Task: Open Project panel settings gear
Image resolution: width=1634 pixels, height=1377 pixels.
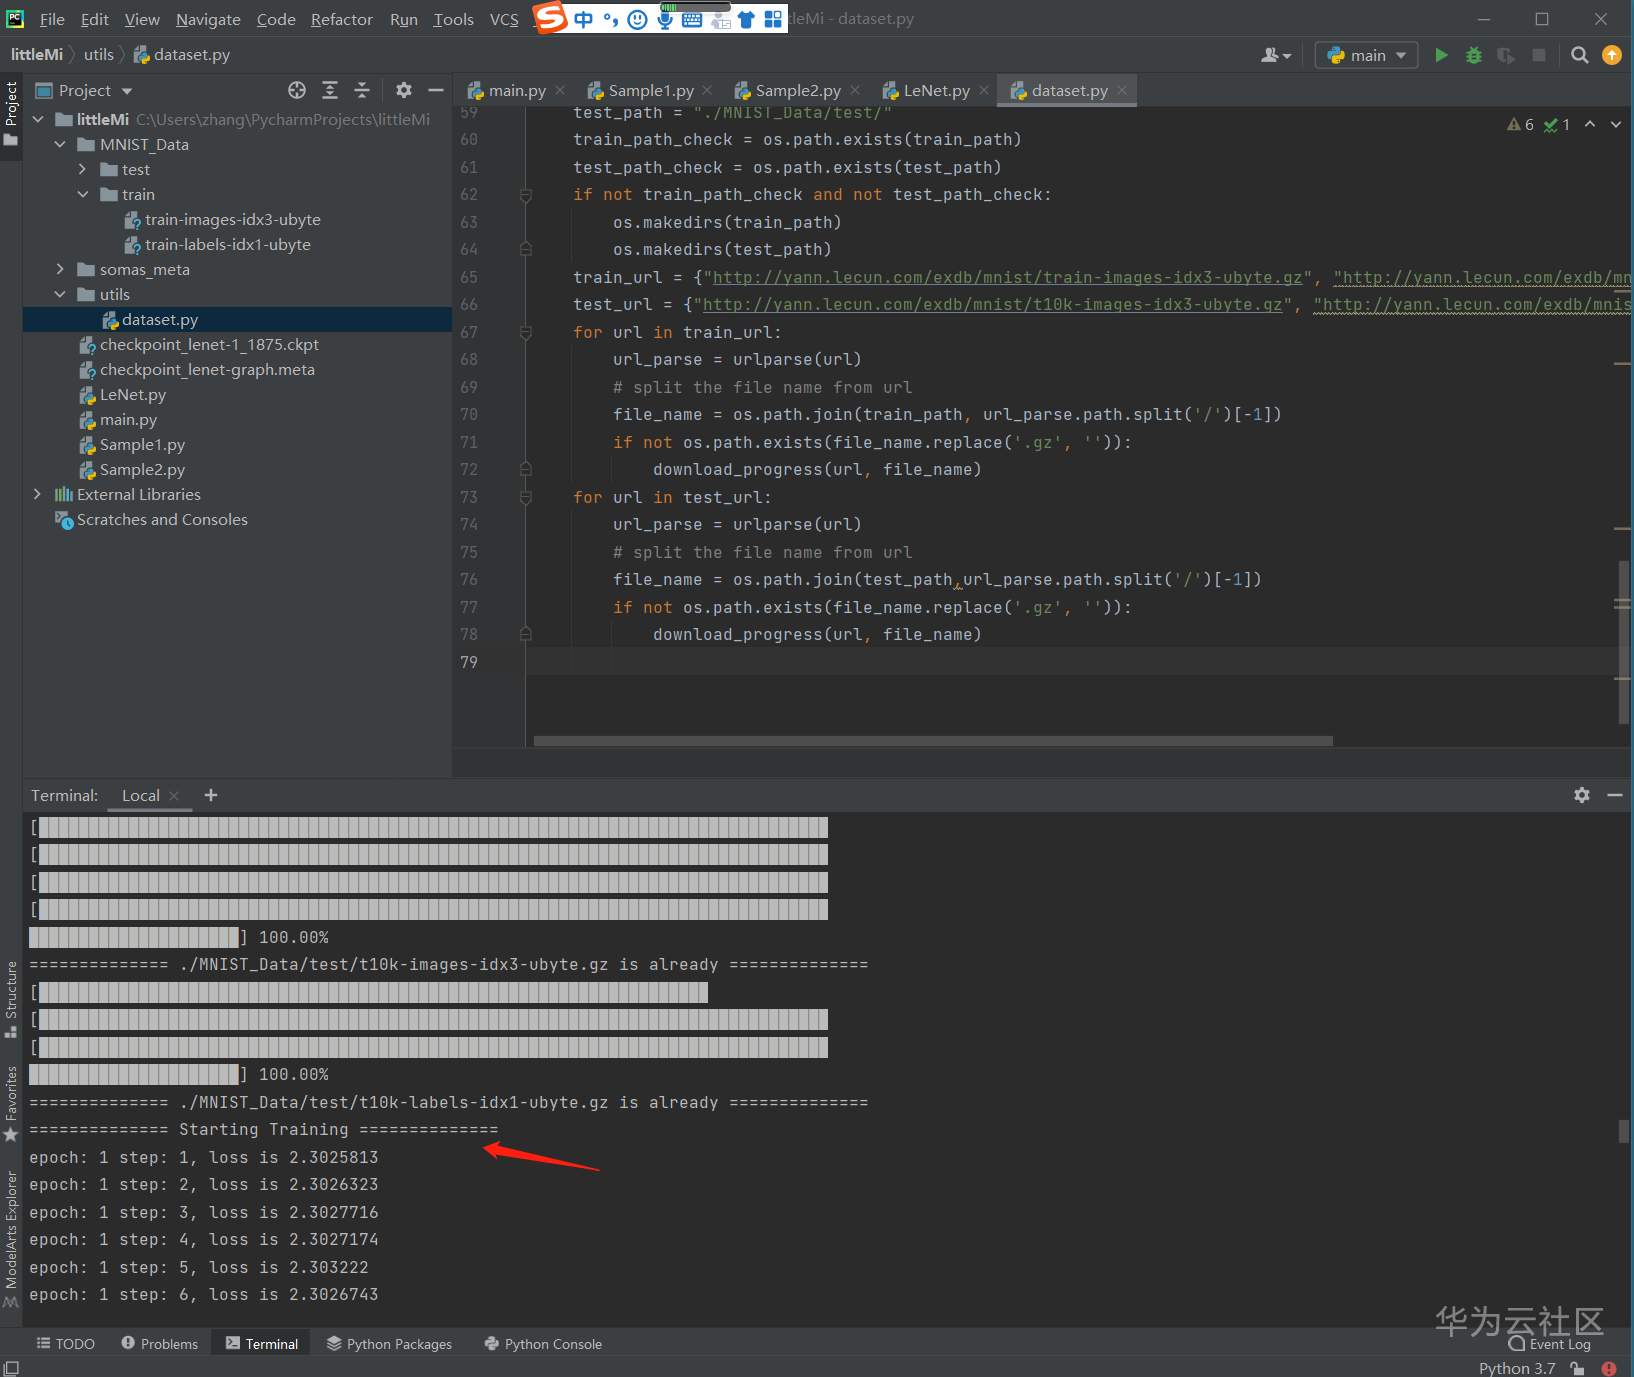Action: (404, 90)
